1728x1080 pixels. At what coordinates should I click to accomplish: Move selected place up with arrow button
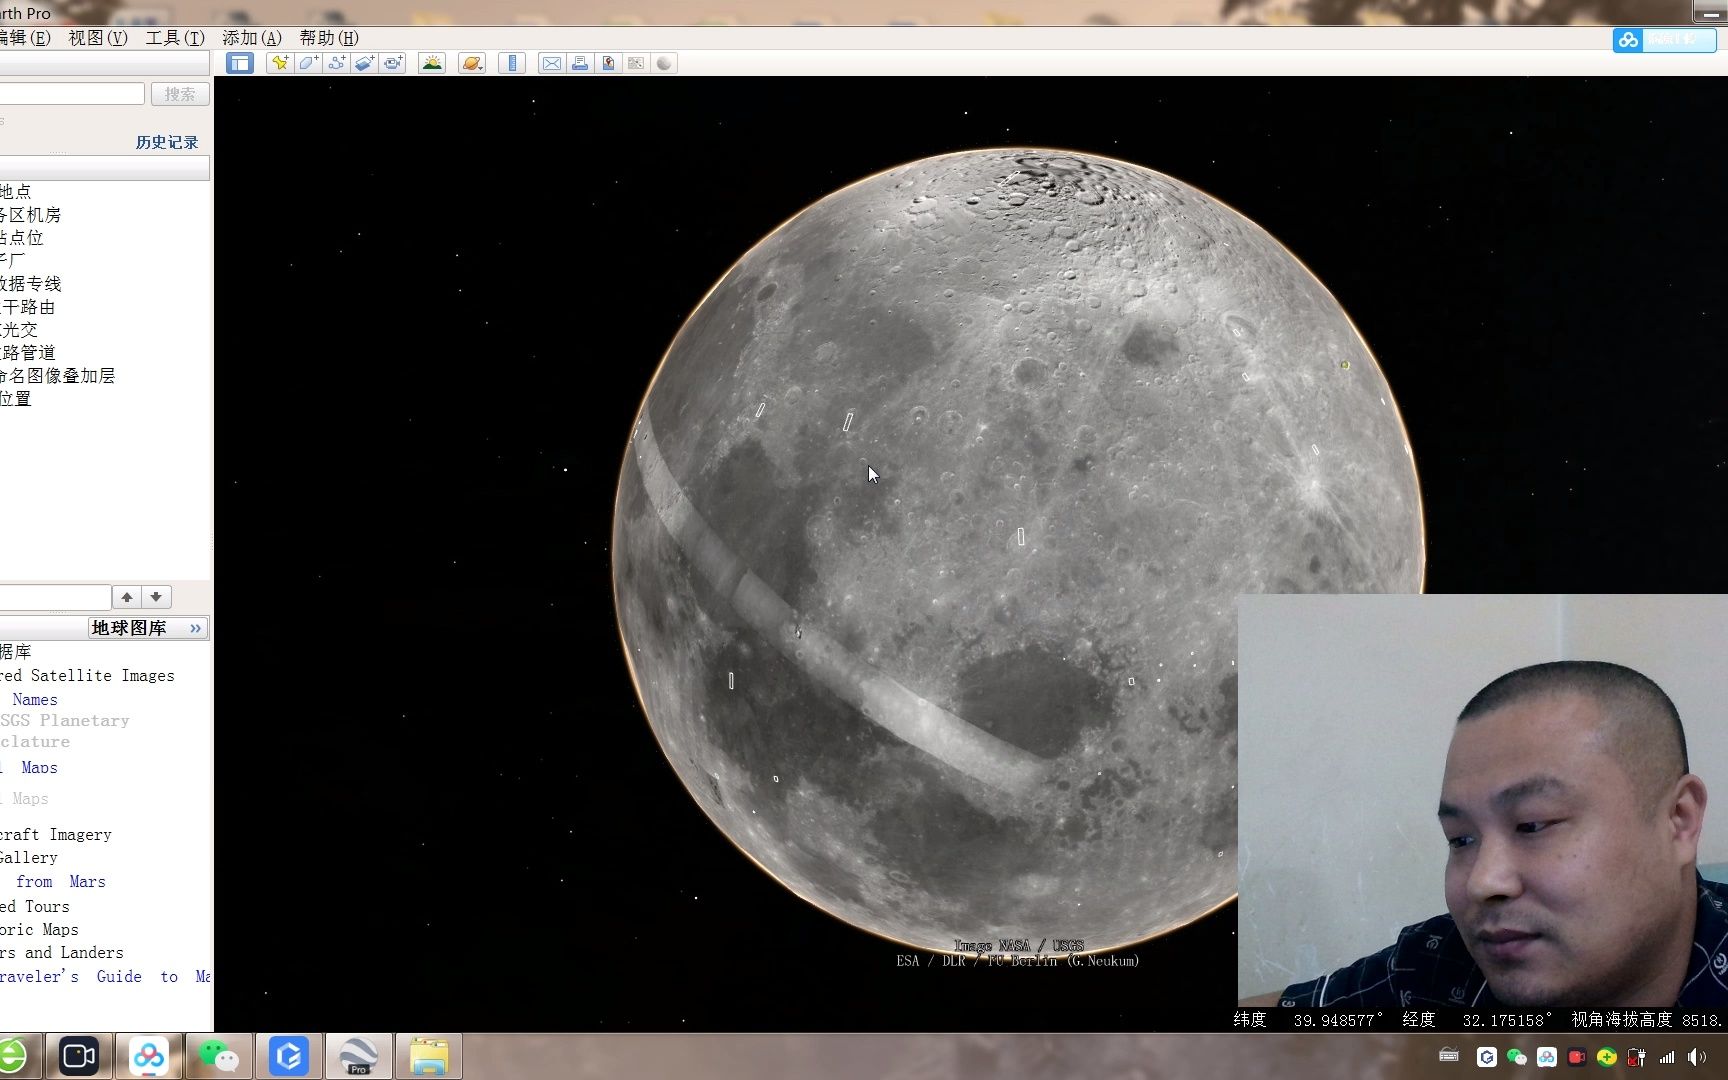pyautogui.click(x=127, y=597)
